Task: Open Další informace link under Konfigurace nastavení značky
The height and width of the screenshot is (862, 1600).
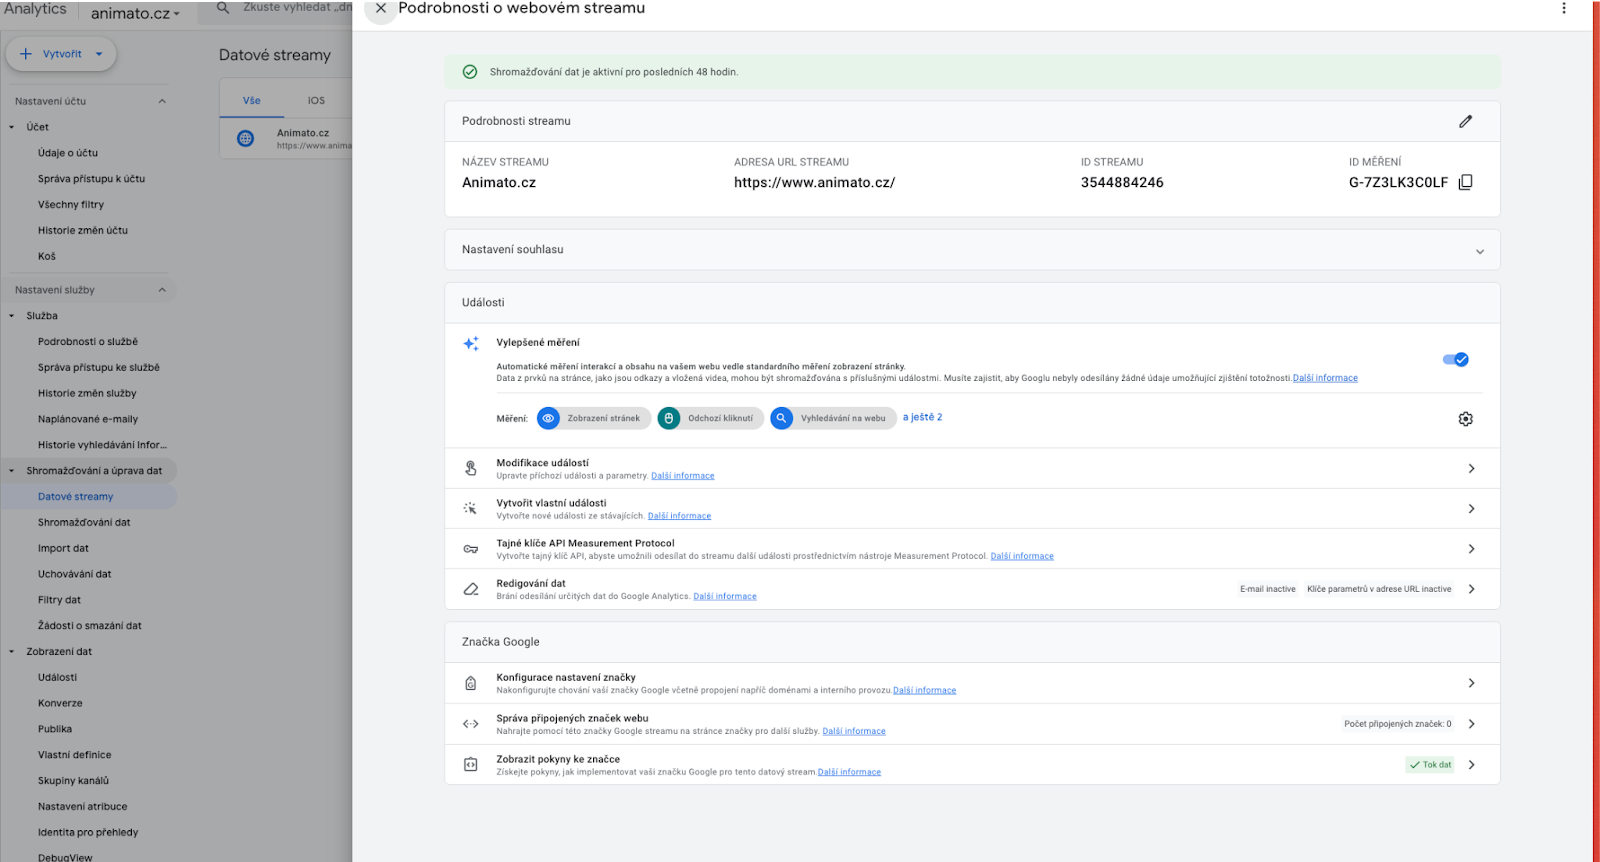Action: point(924,690)
